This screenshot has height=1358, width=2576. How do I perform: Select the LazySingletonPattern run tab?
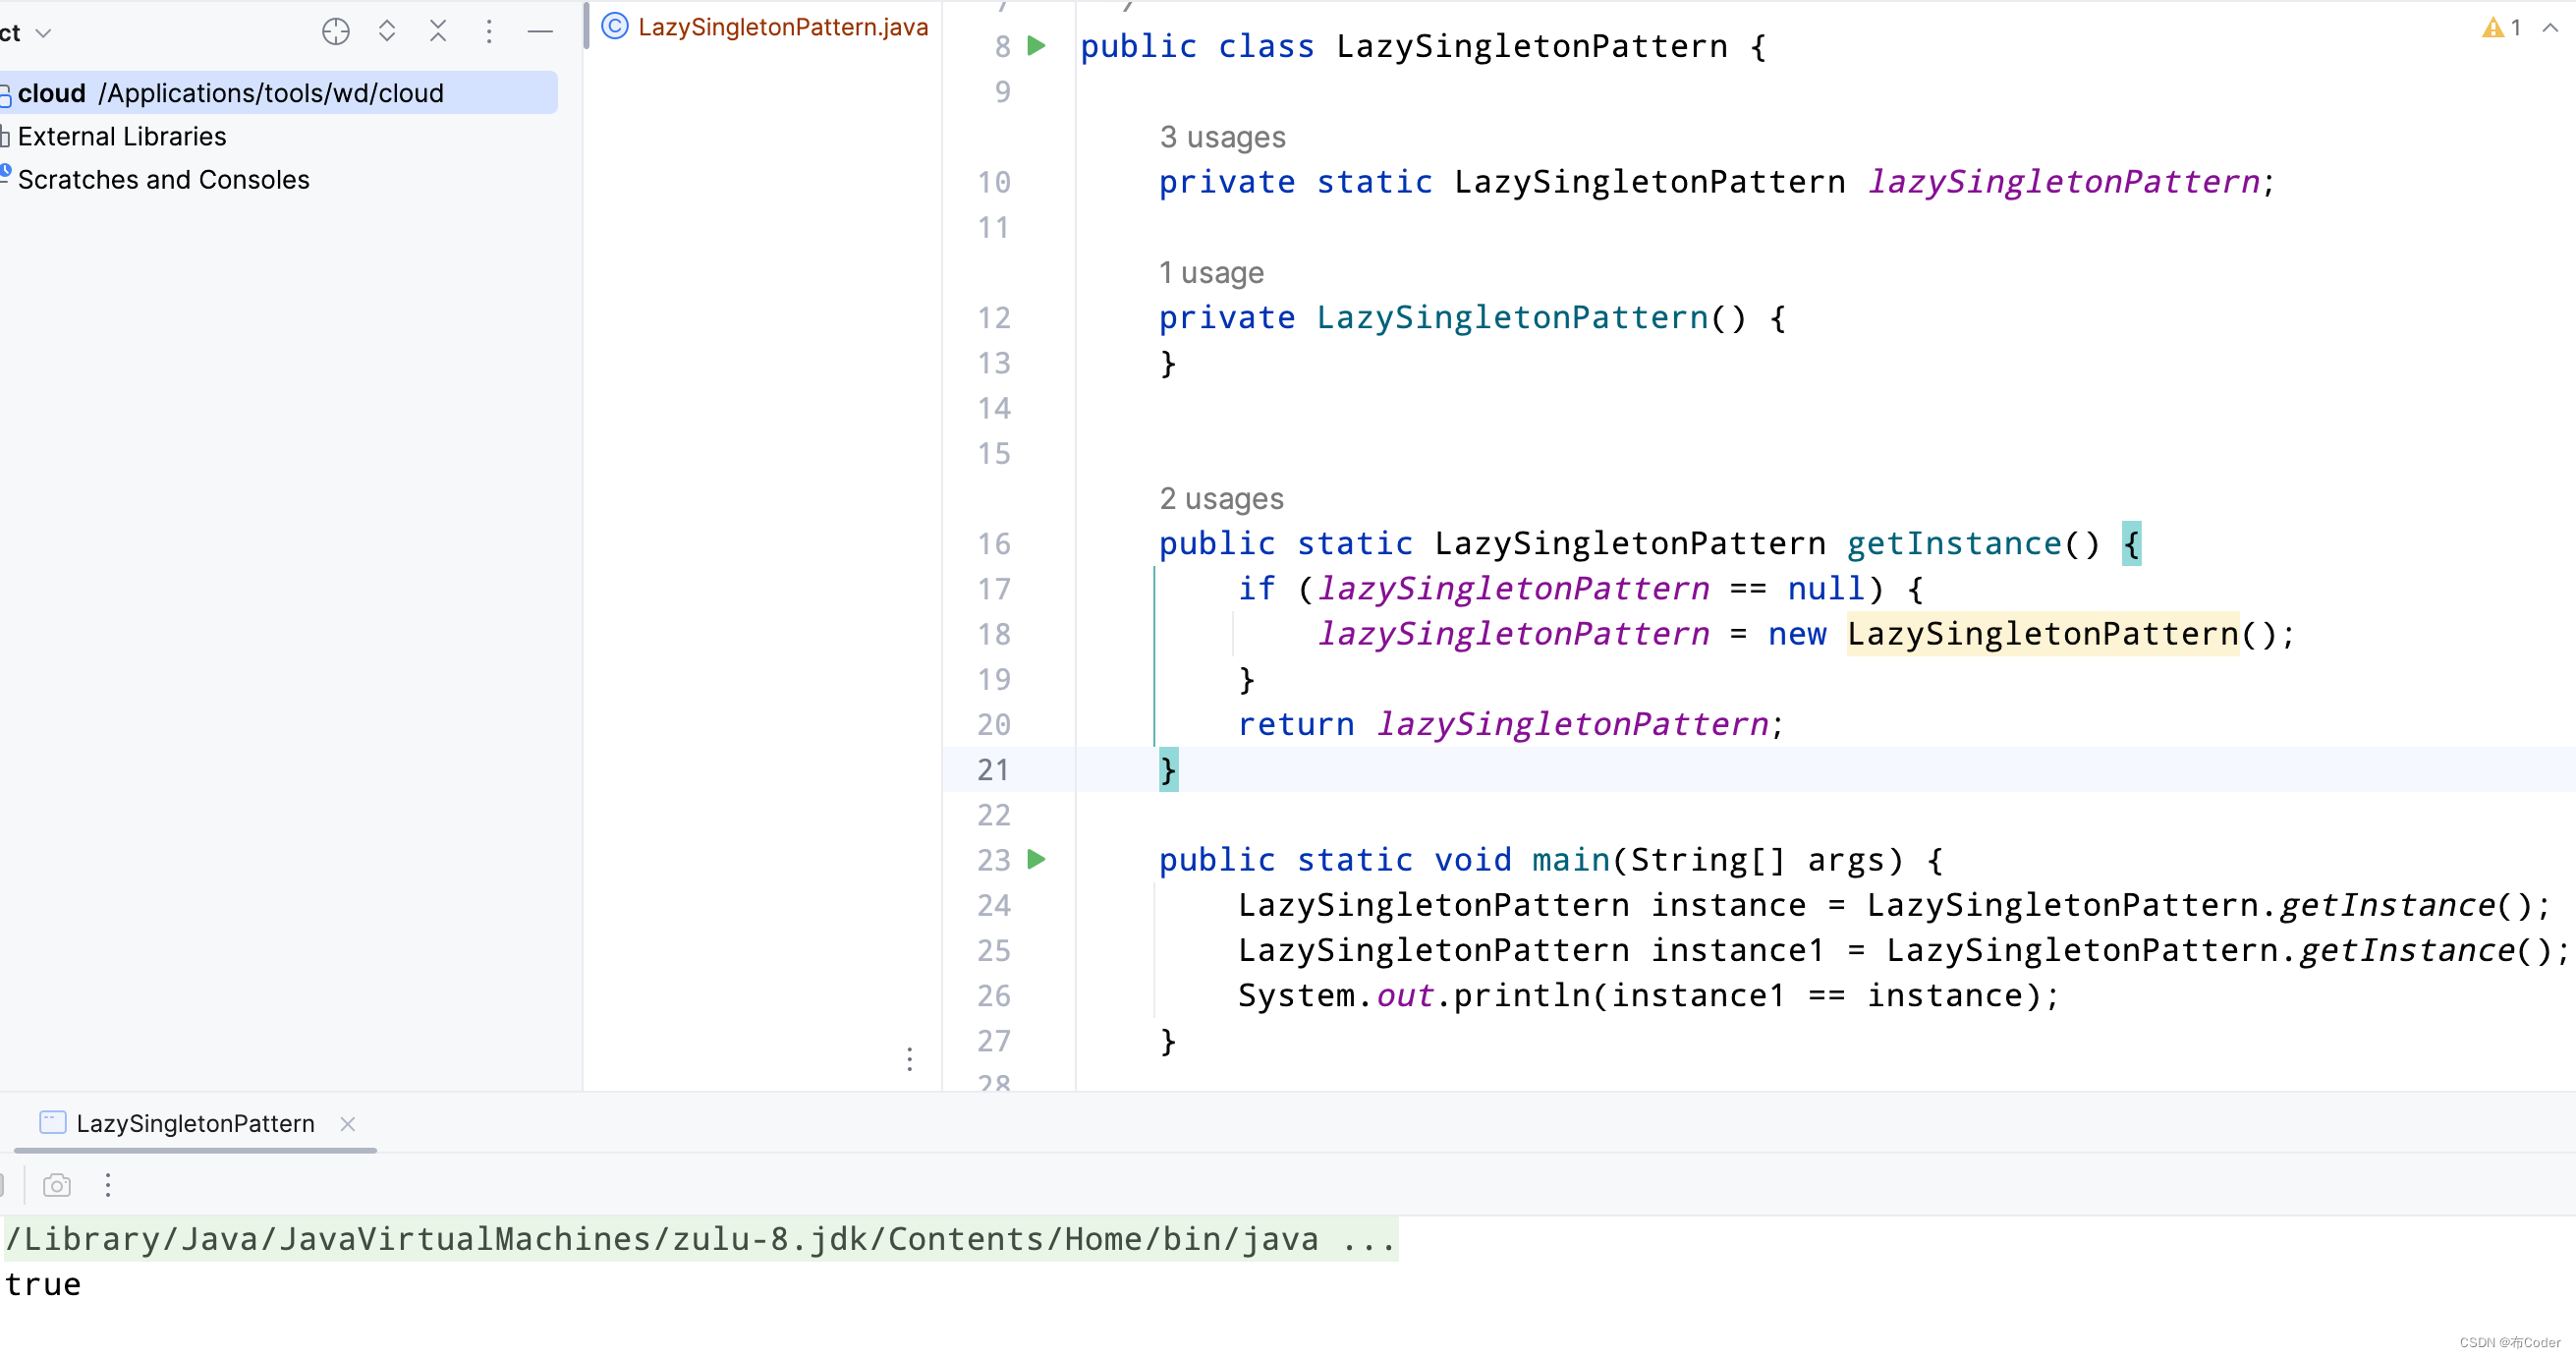click(195, 1123)
